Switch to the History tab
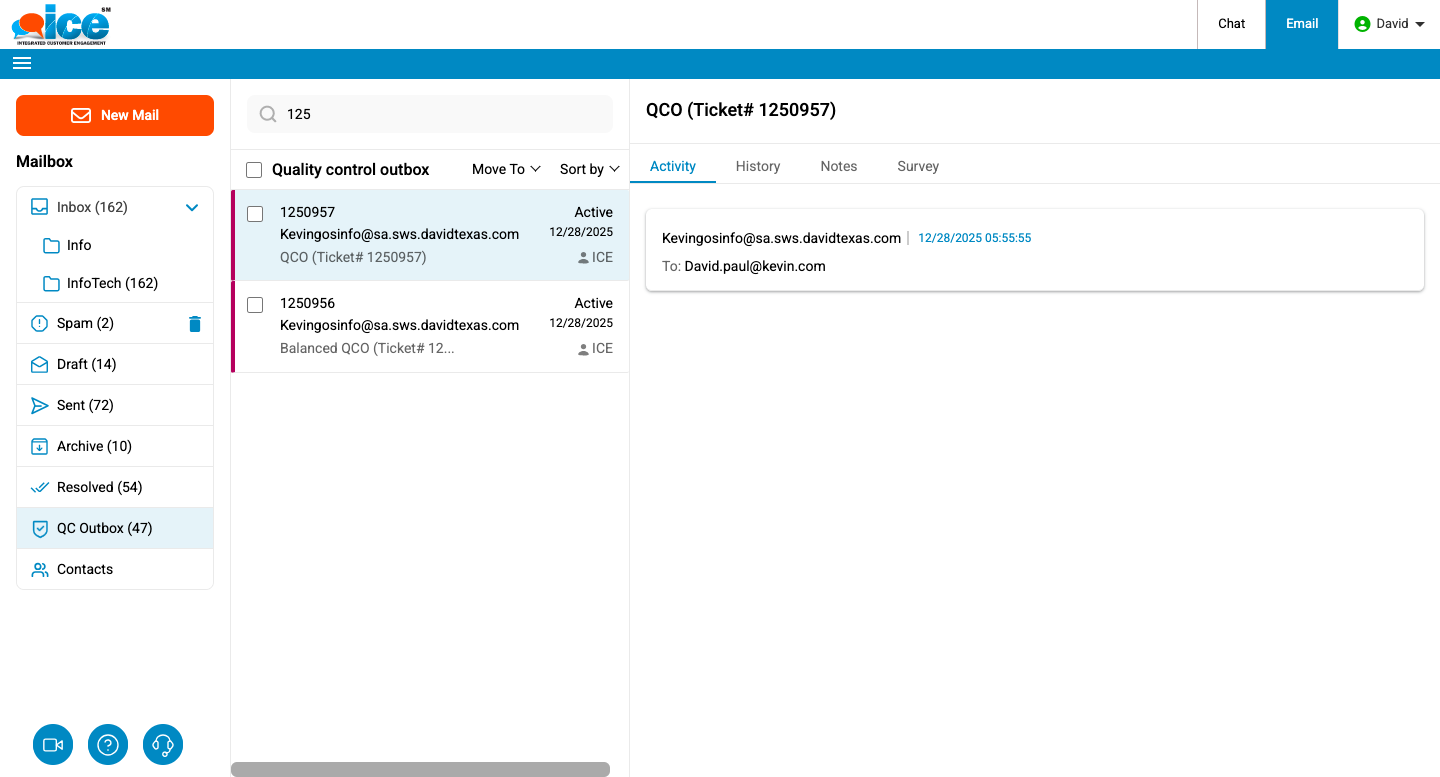Image resolution: width=1440 pixels, height=777 pixels. 757,166
